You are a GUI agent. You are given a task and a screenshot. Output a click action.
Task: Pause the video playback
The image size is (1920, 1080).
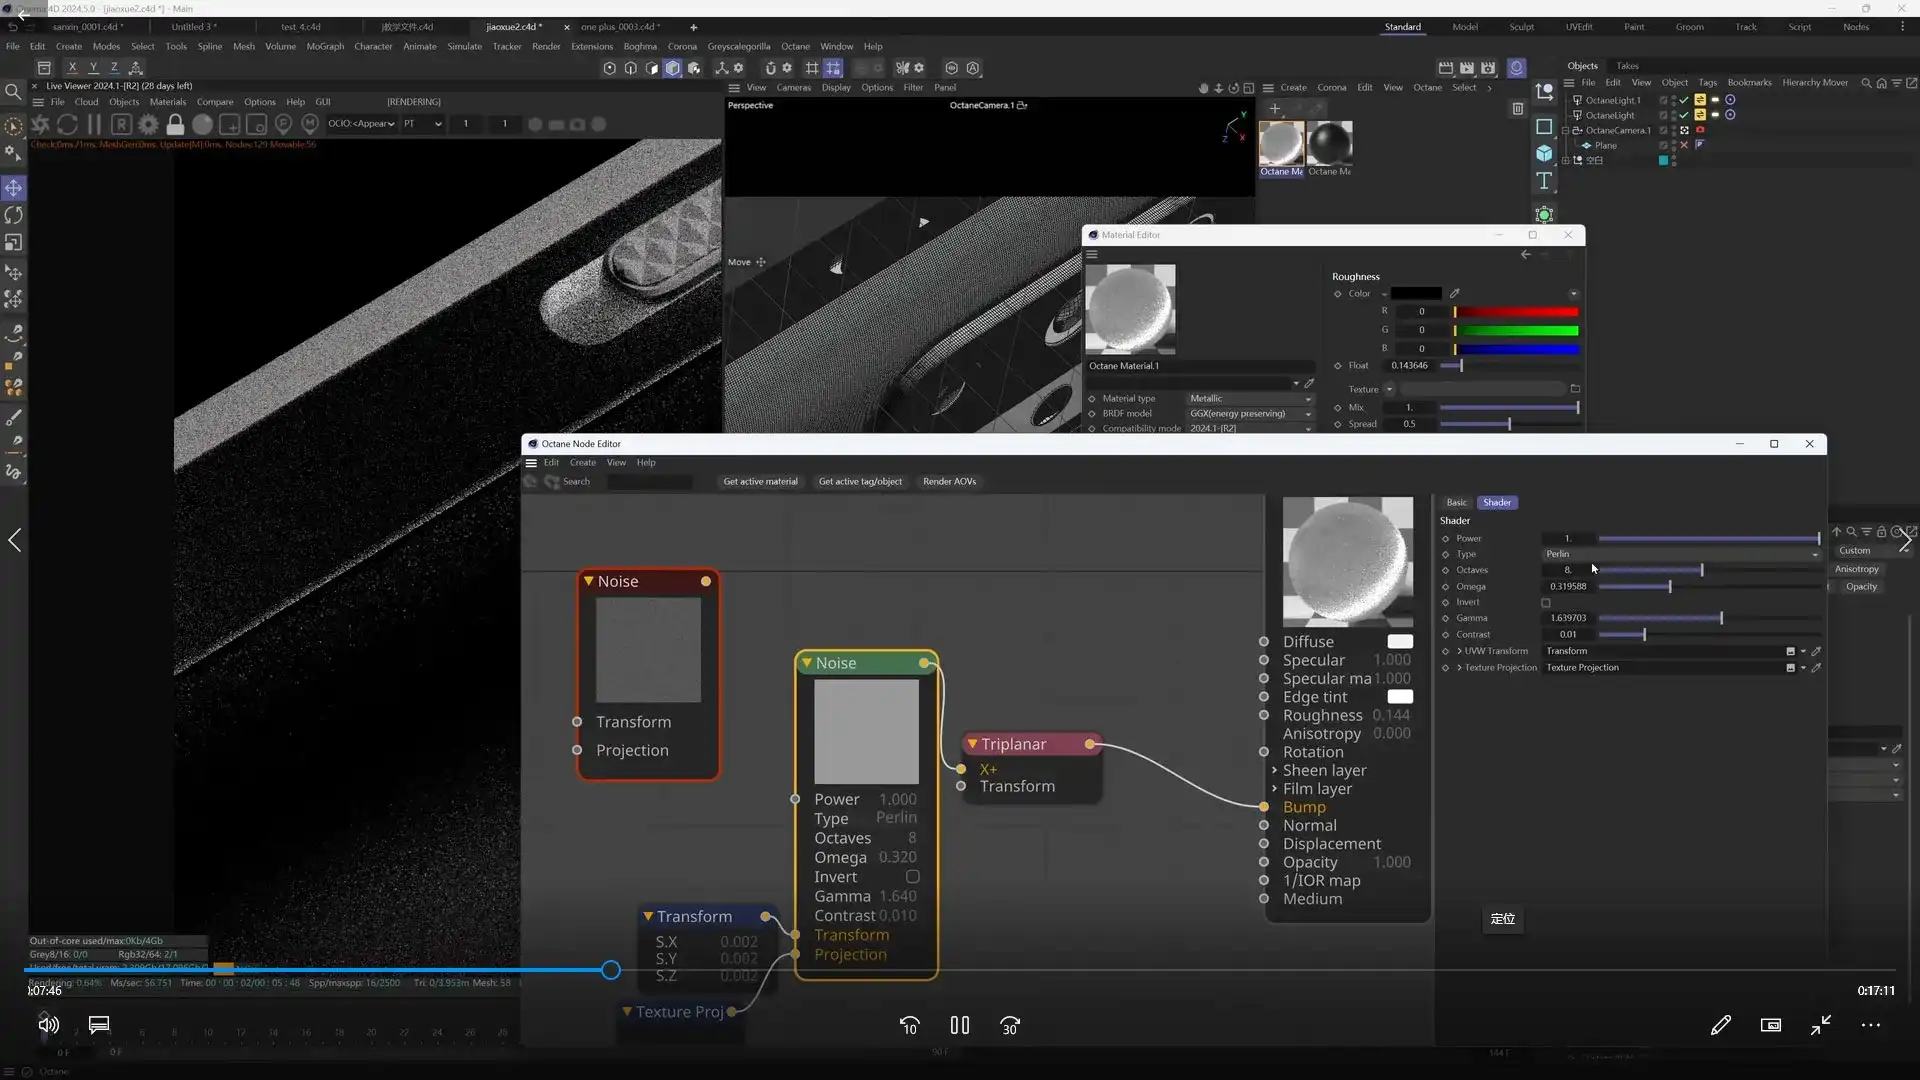(959, 1025)
